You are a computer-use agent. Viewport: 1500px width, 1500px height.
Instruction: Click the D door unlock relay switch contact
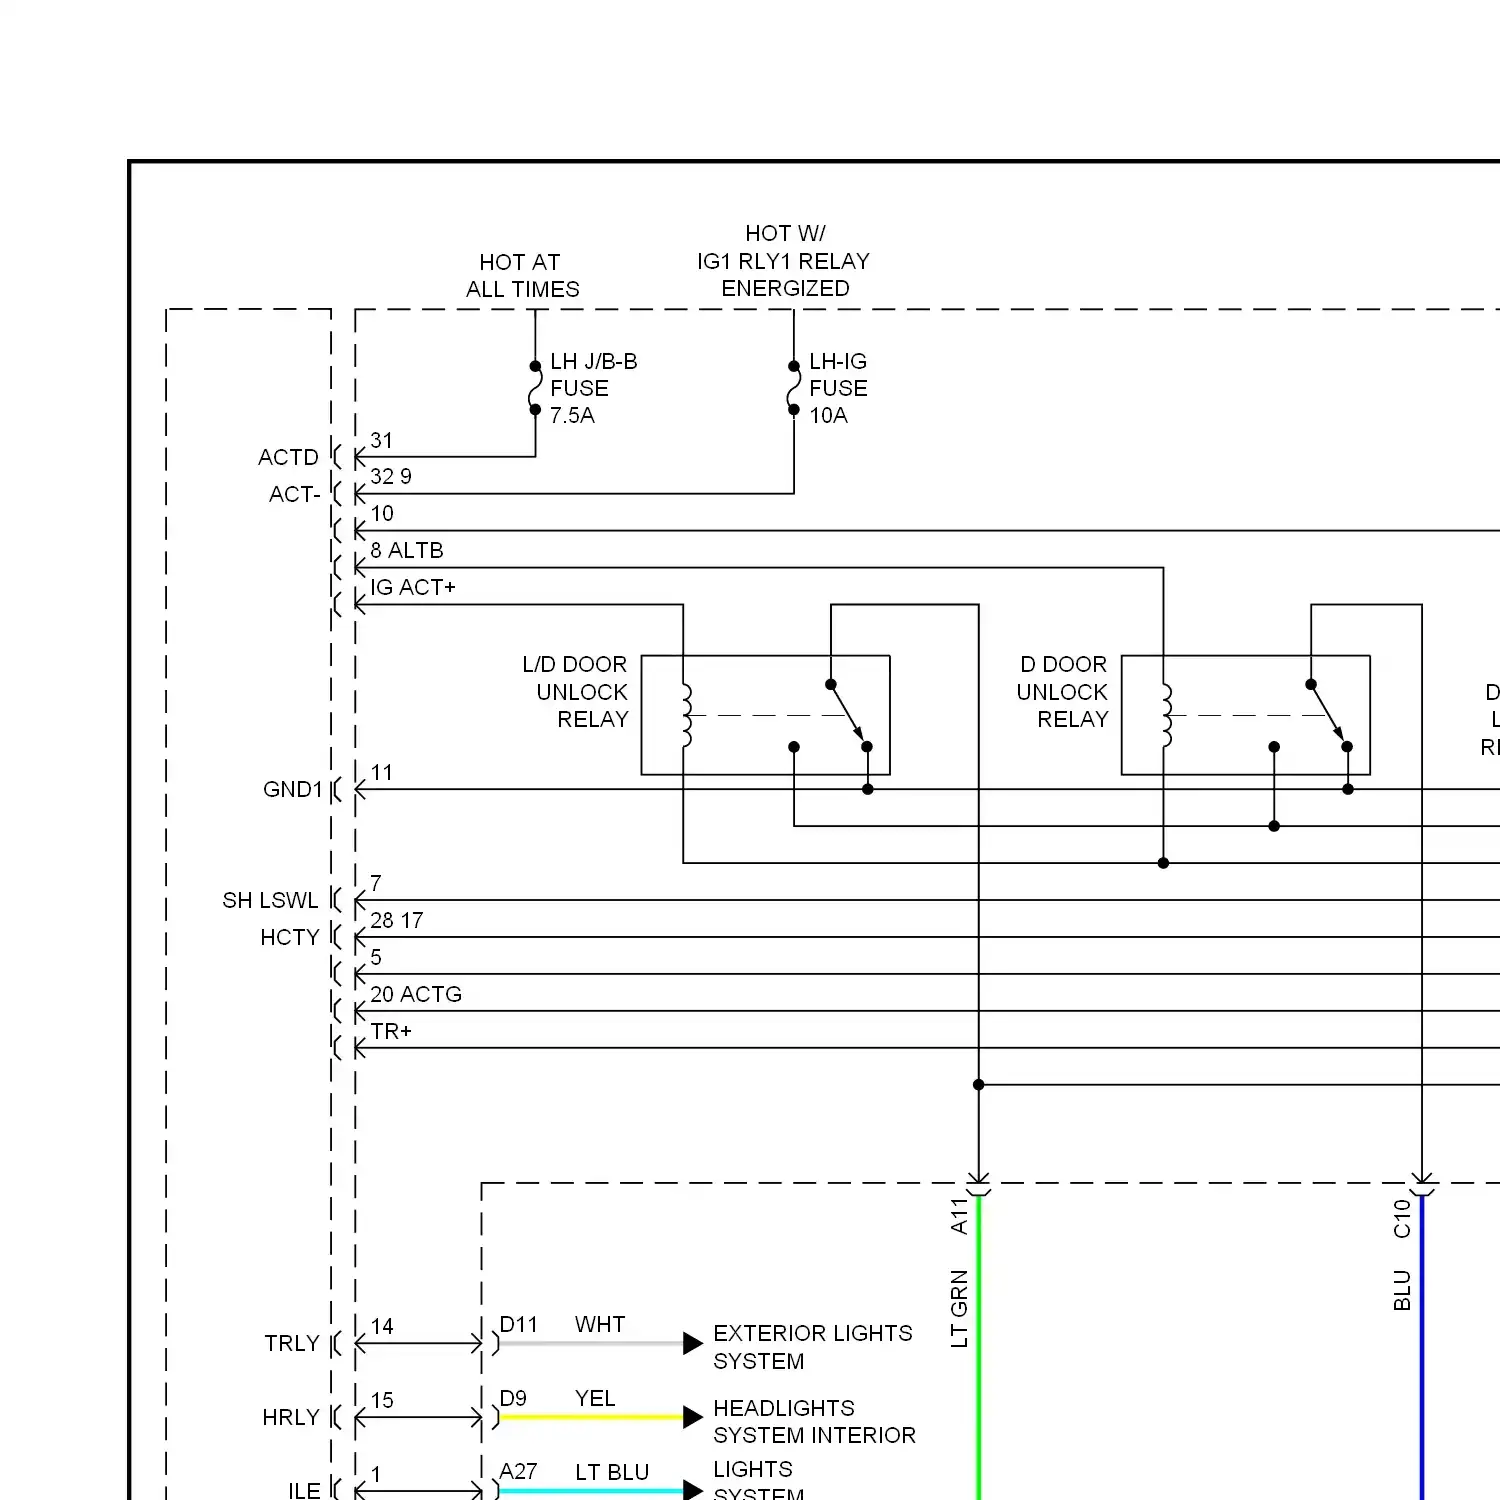coord(1328,715)
